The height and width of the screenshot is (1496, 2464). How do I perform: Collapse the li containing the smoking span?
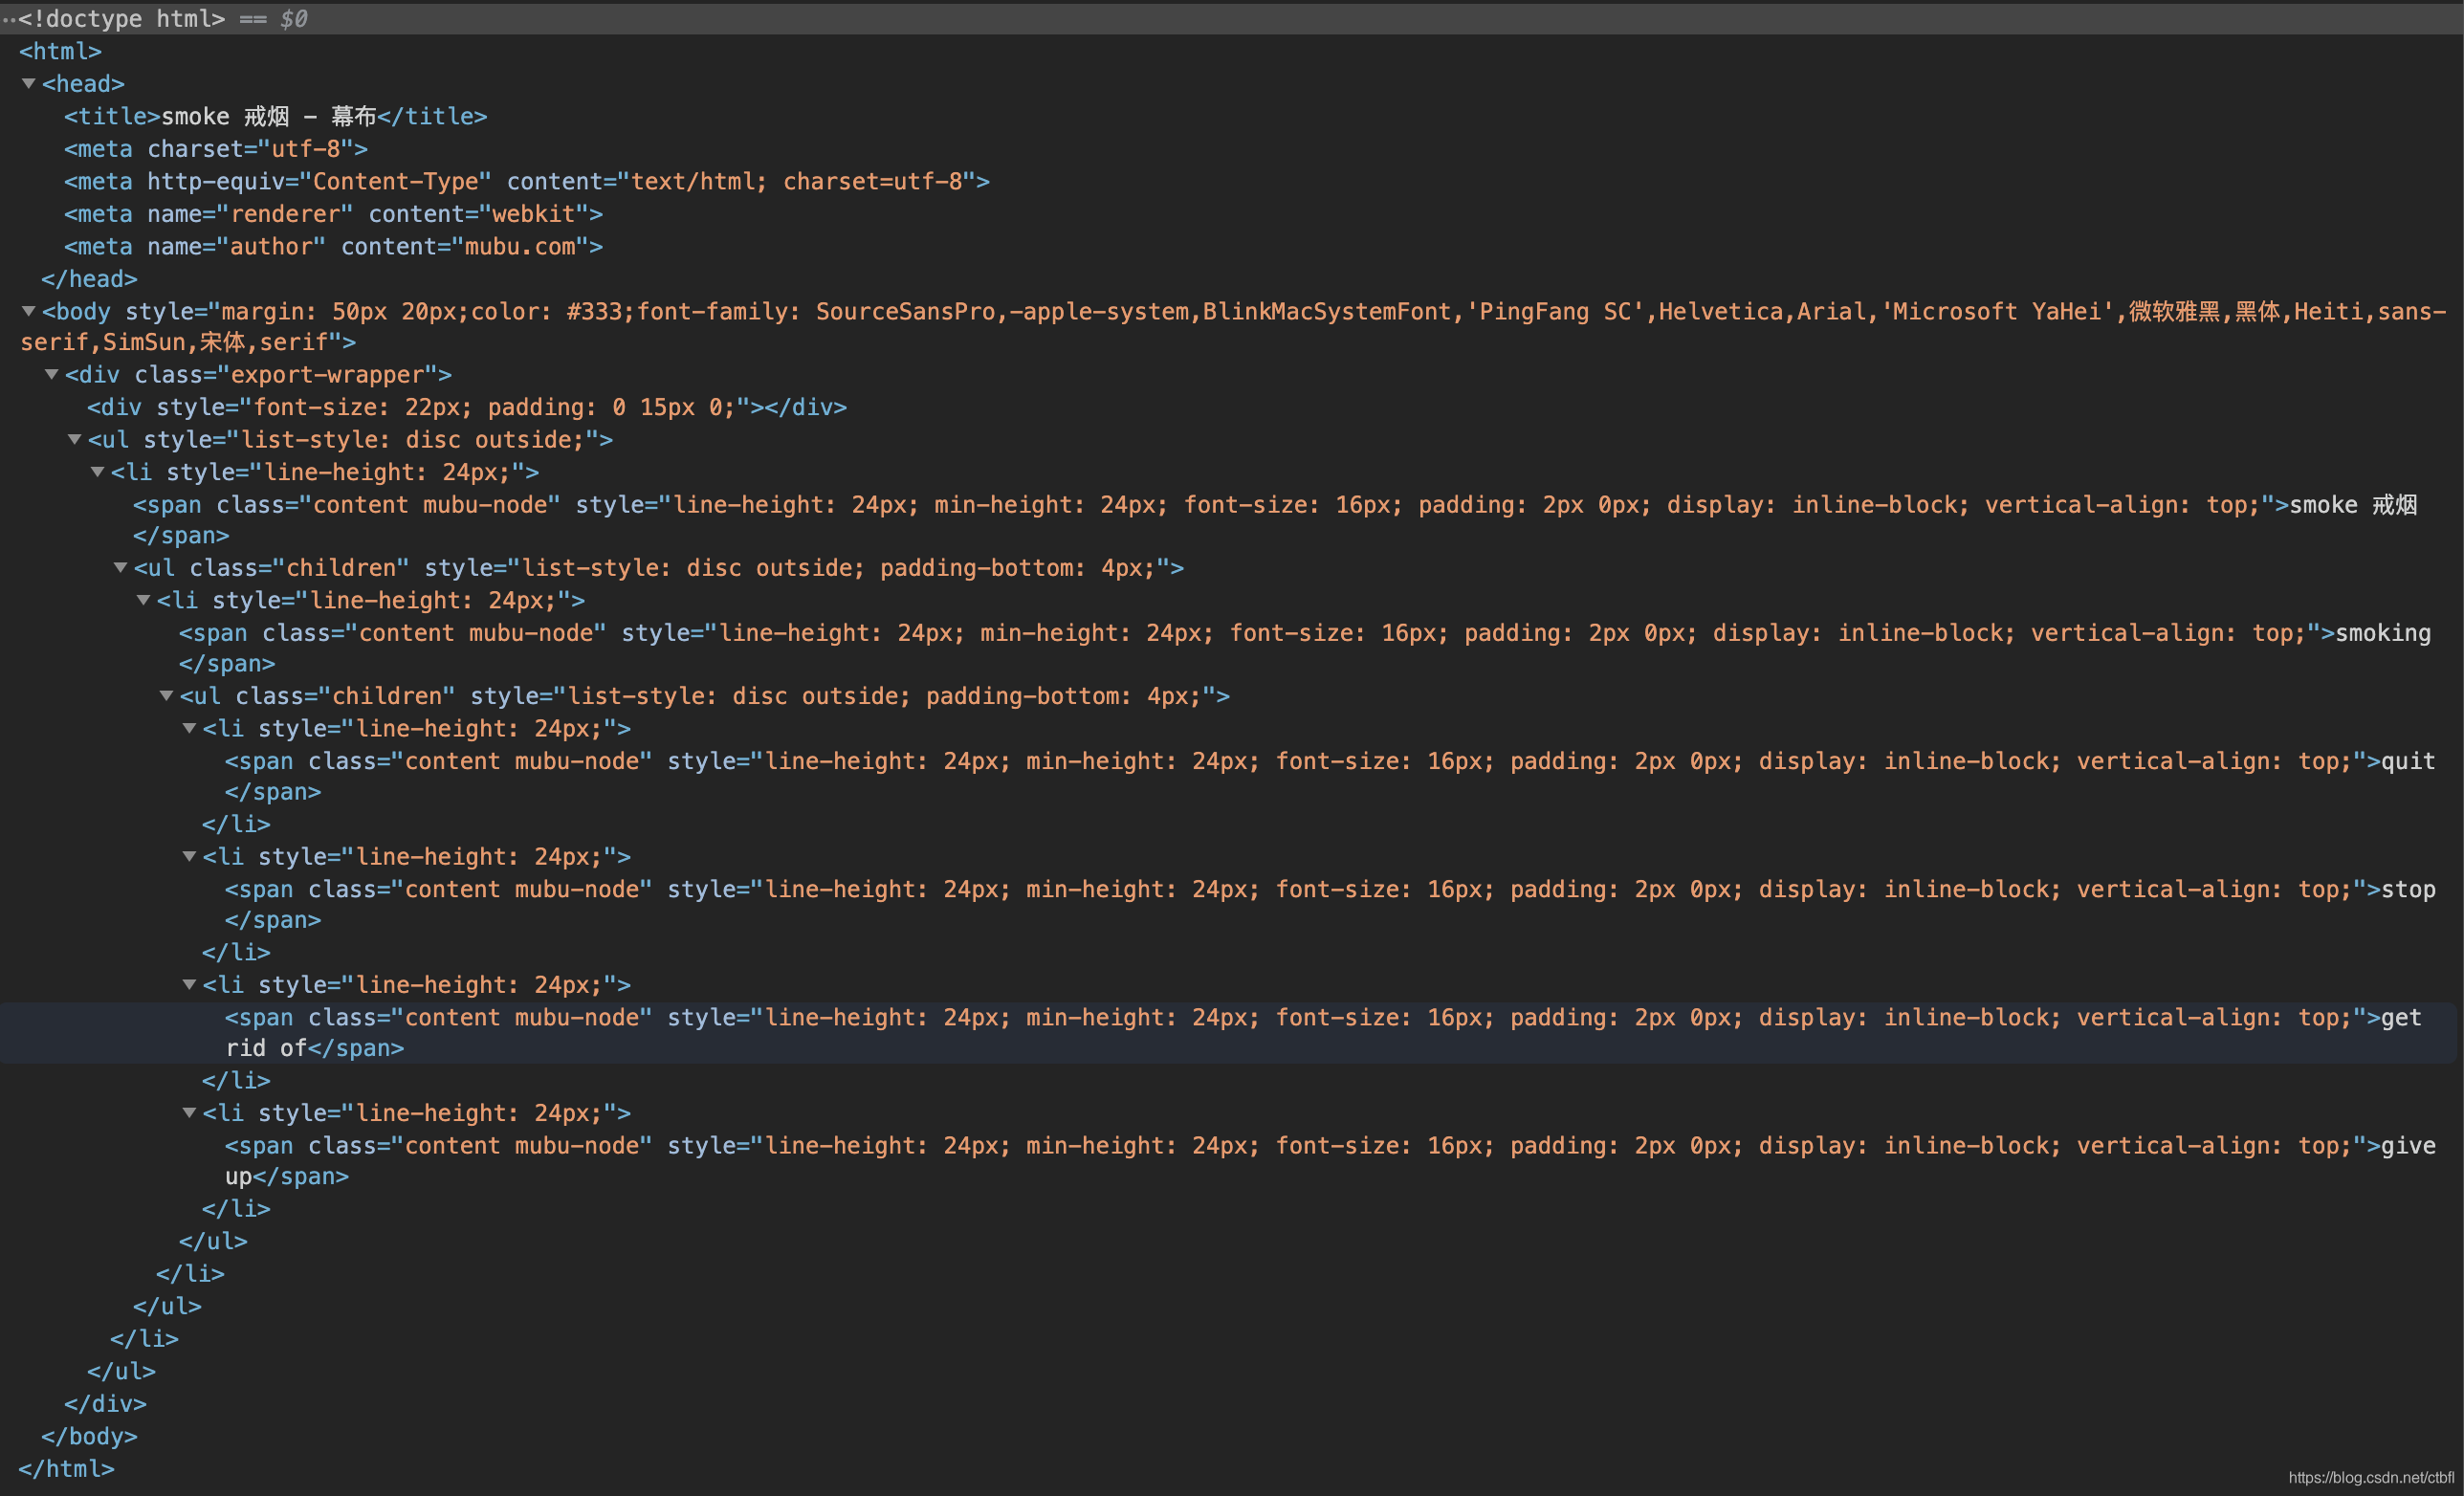coord(144,601)
